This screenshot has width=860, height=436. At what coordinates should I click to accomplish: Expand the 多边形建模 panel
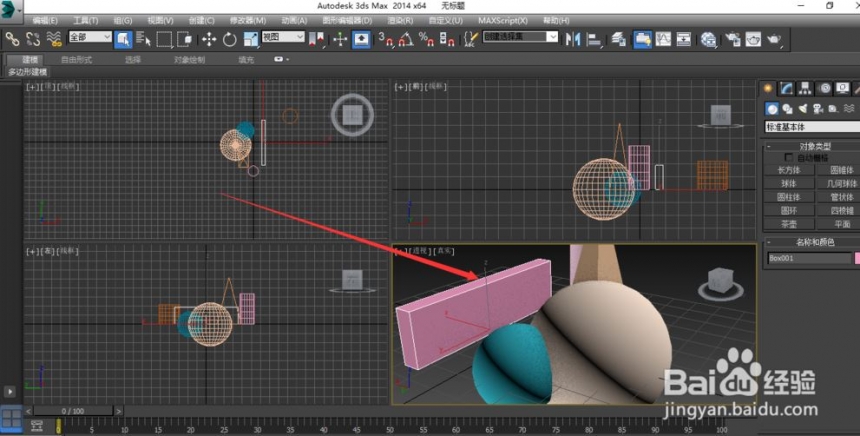pyautogui.click(x=27, y=72)
